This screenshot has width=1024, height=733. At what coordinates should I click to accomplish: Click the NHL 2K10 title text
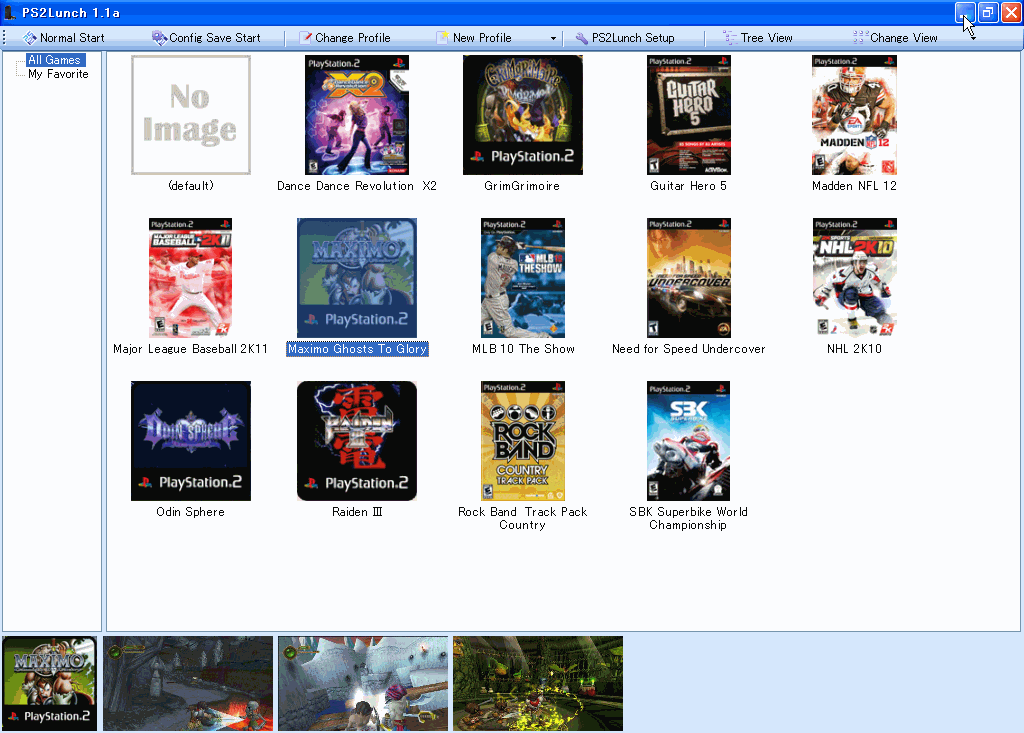pyautogui.click(x=854, y=349)
